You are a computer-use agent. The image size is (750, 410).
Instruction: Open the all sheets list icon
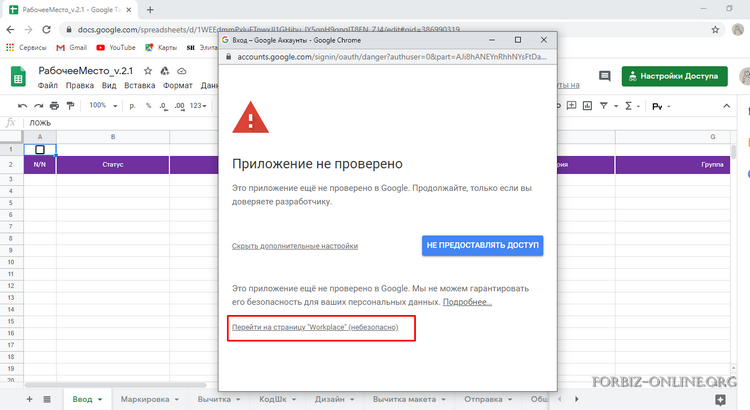(47, 399)
